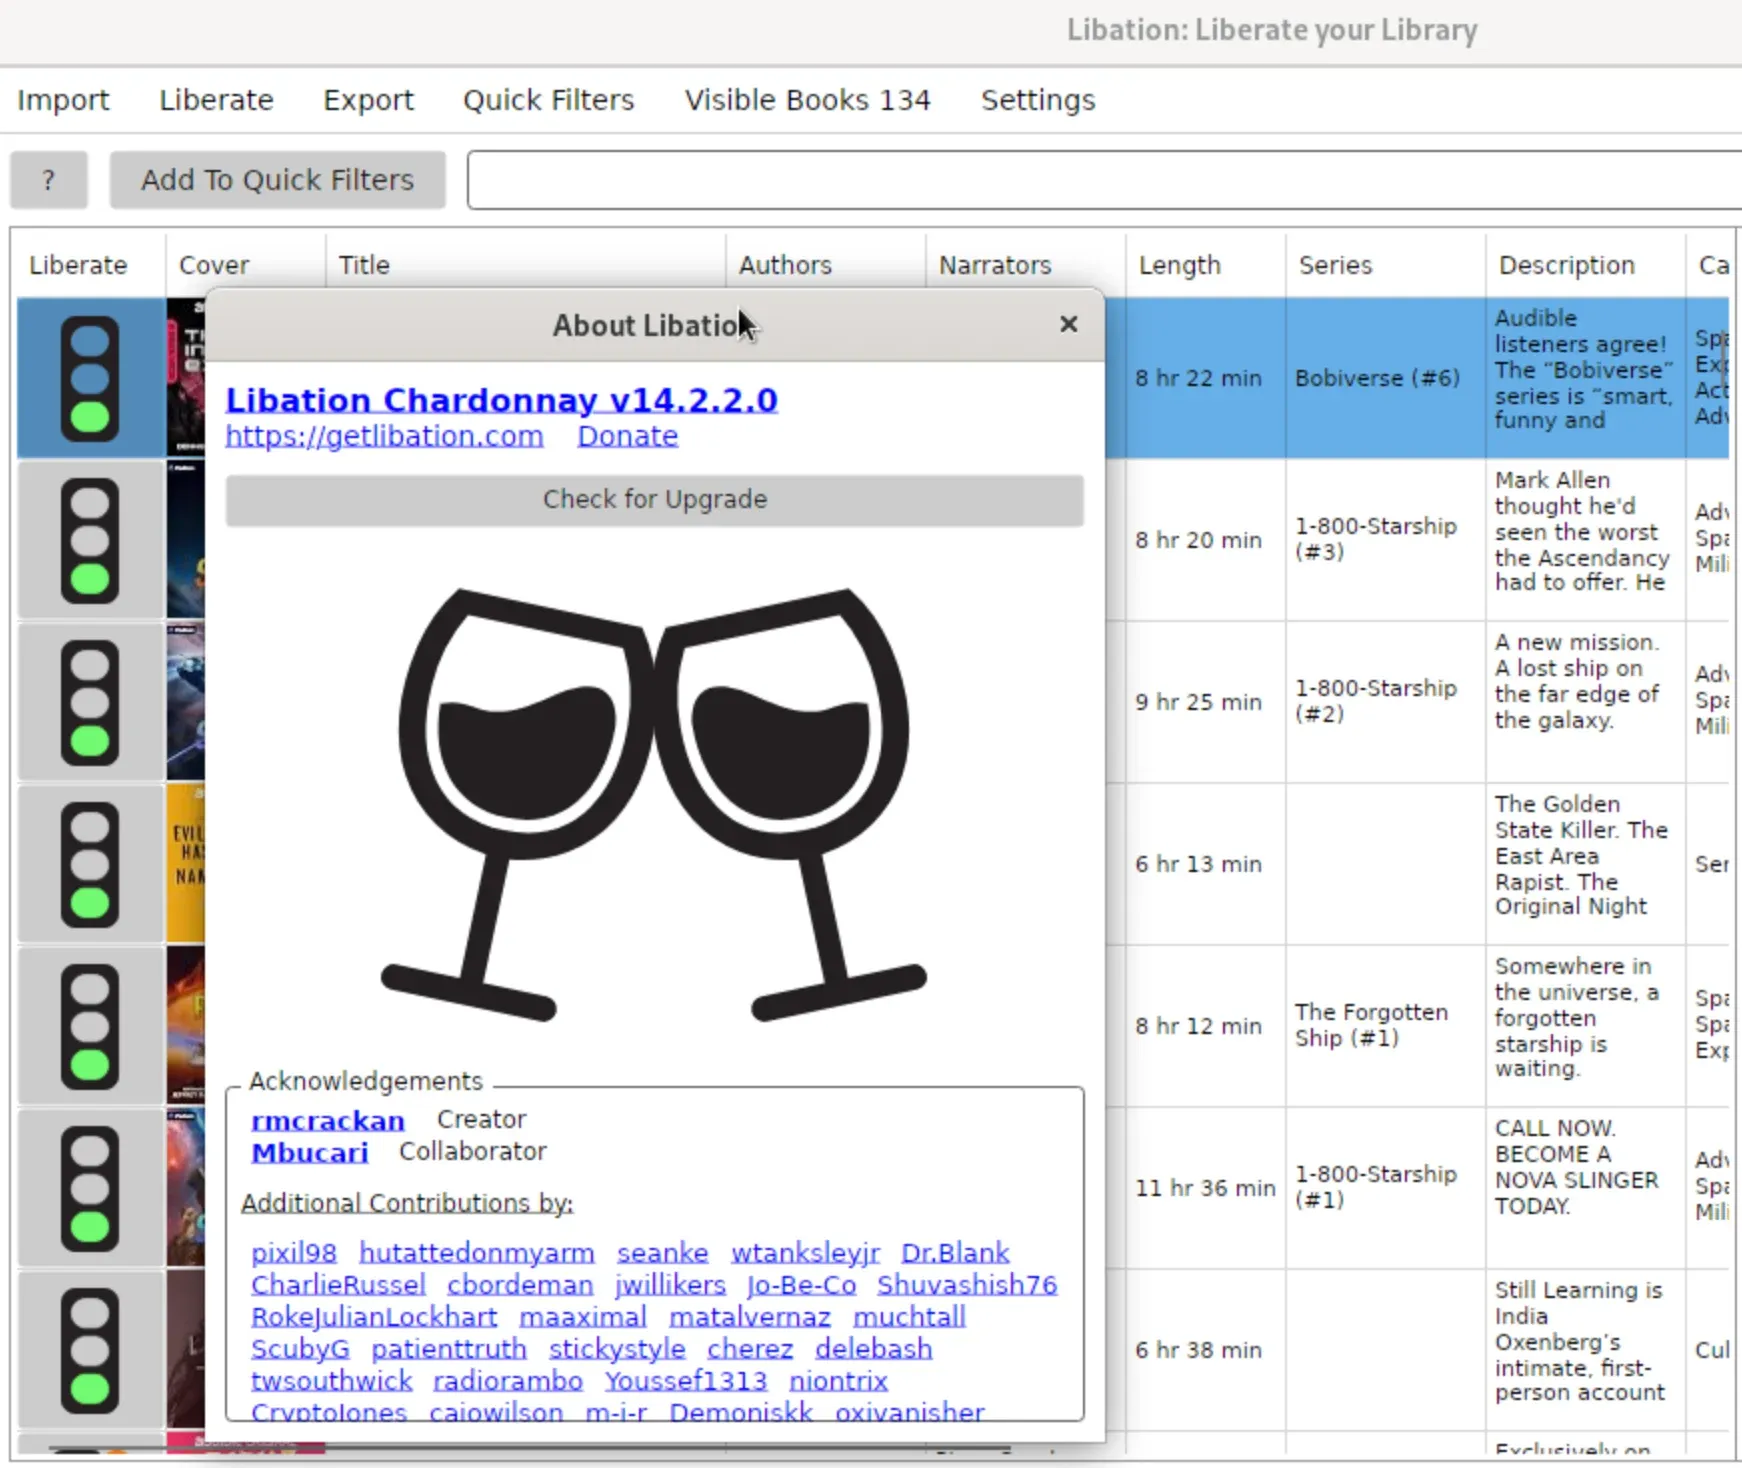Screen dimensions: 1742x1468
Task: Open contributor link stickystyle
Action: tap(617, 1349)
